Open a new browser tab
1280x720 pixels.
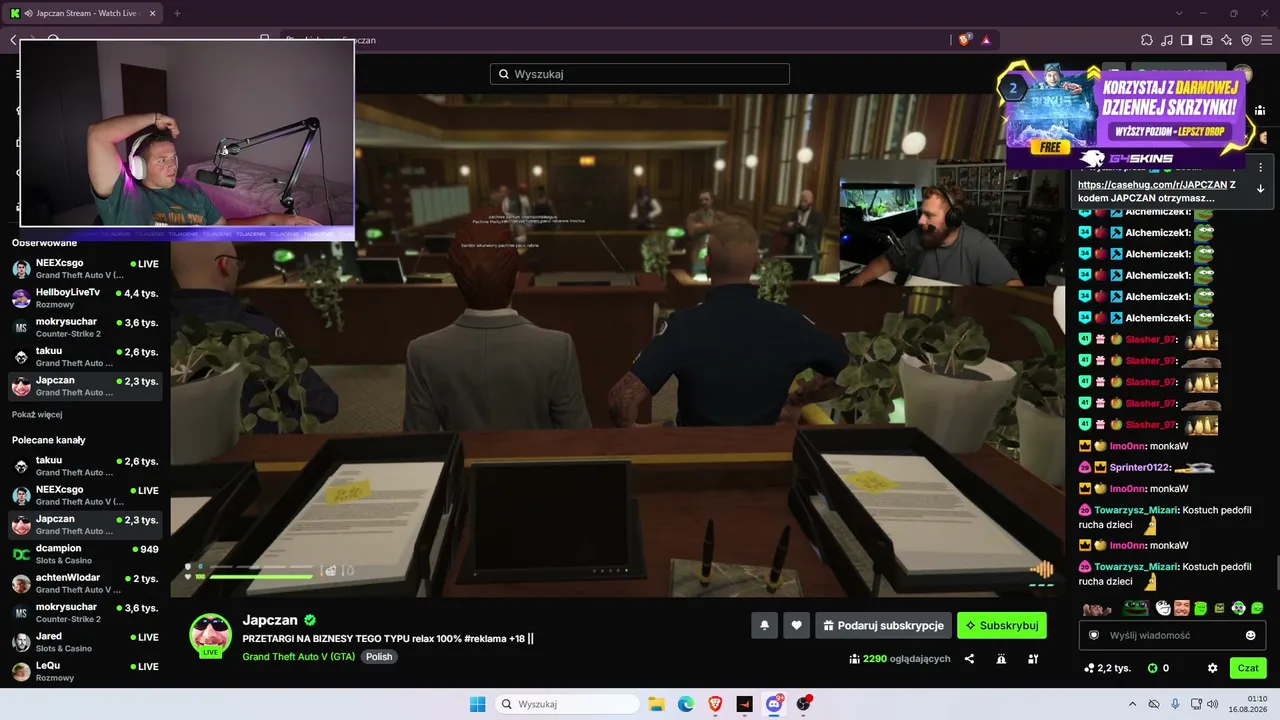[x=177, y=13]
